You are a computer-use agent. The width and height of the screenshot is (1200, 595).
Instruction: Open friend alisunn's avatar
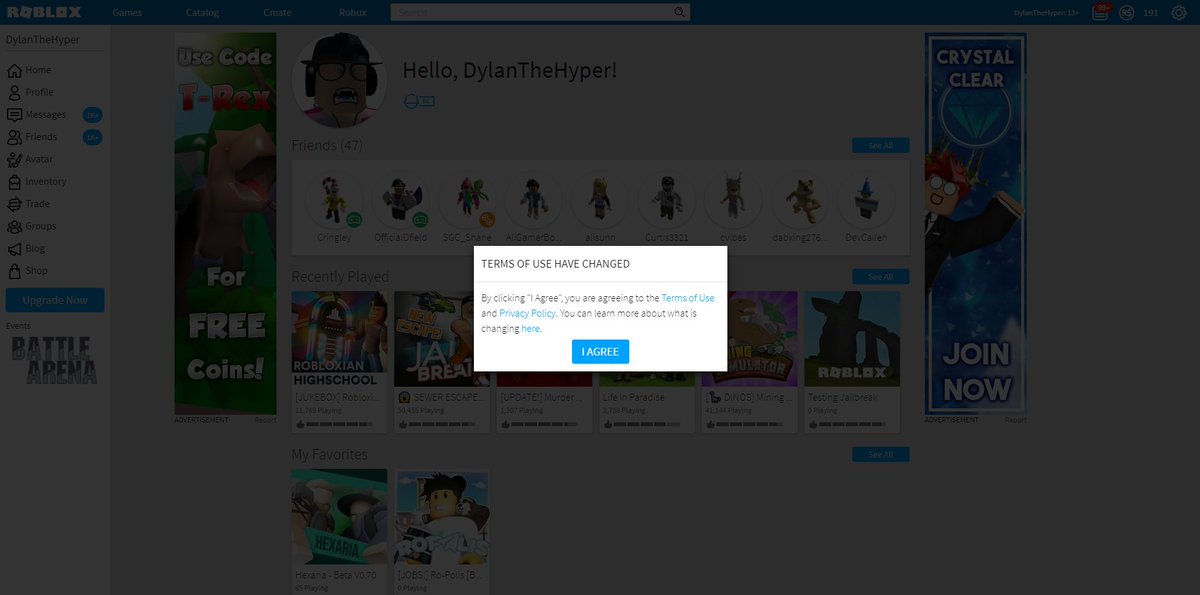pos(599,201)
